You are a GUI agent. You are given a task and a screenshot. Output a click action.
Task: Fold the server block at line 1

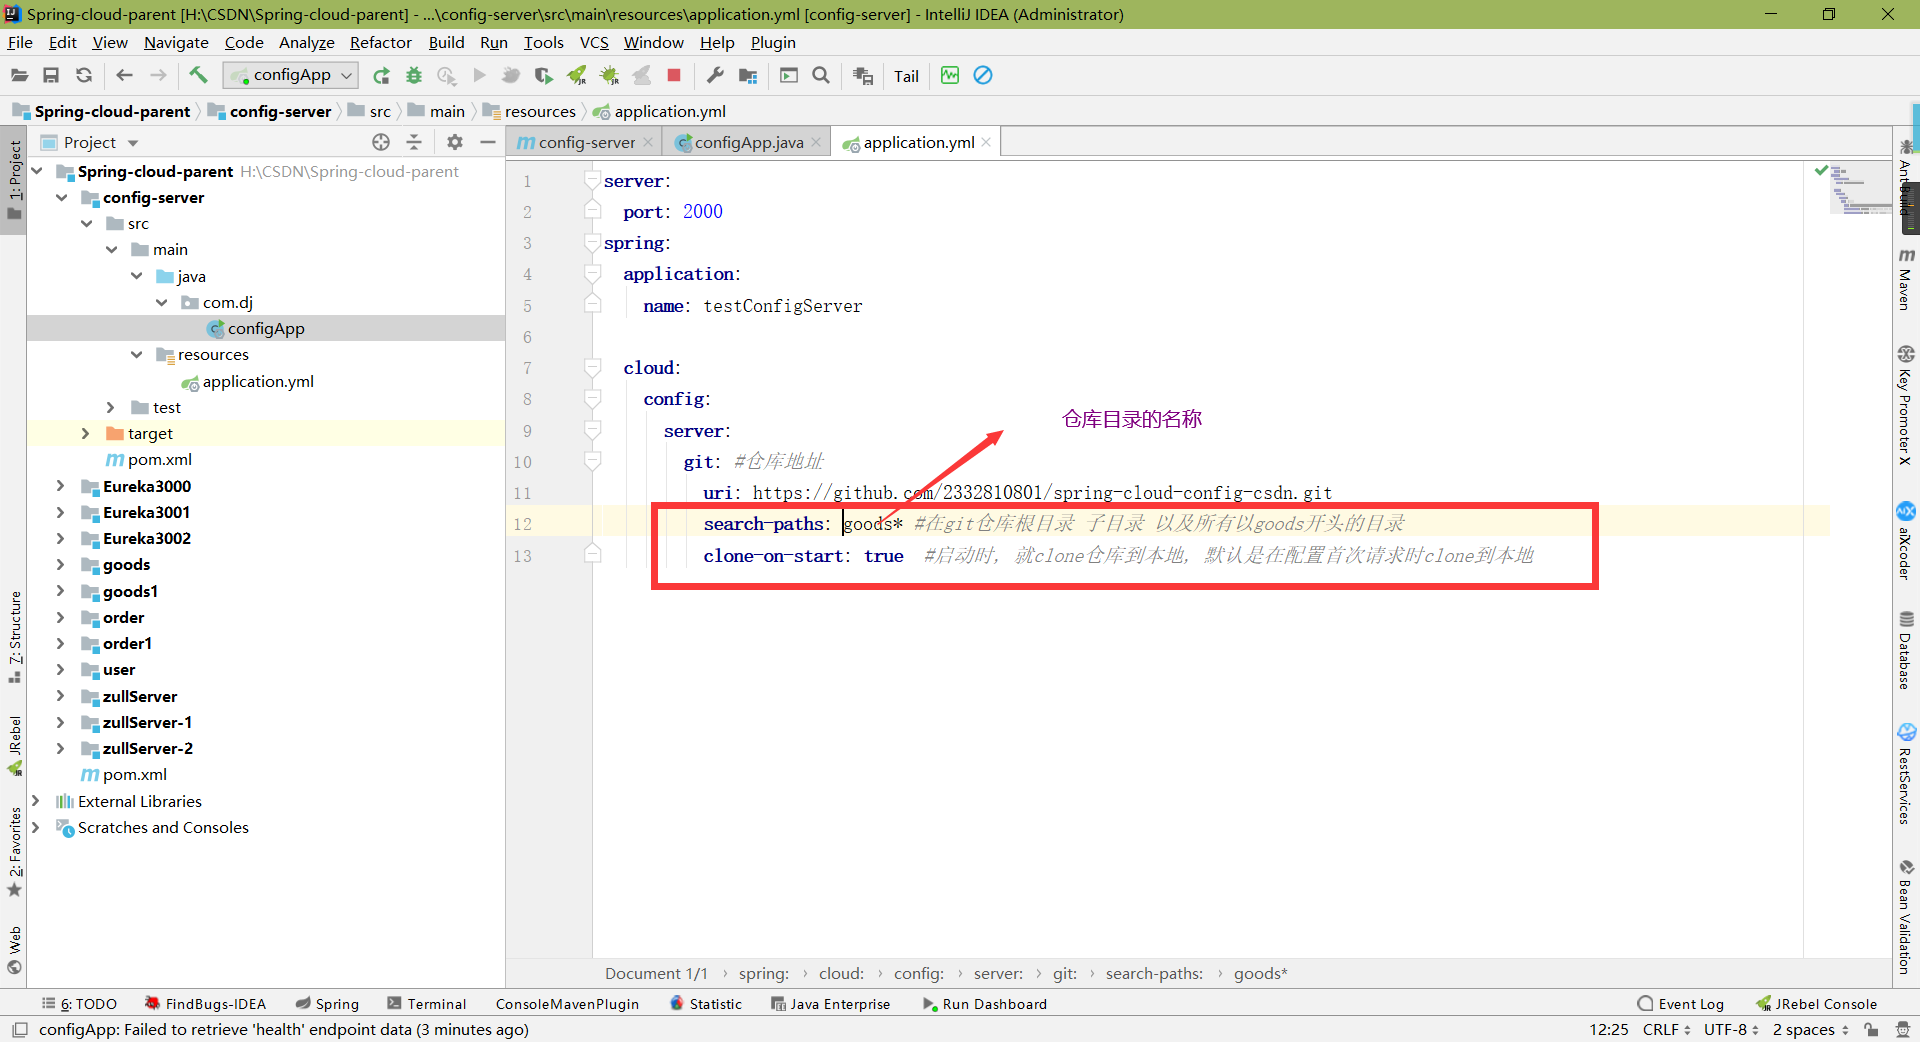pos(592,180)
